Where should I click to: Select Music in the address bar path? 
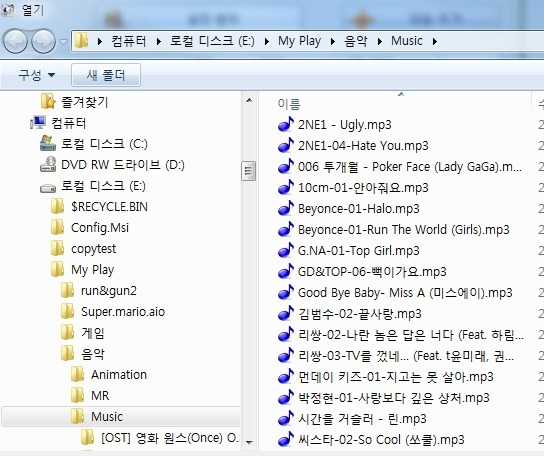coord(407,41)
